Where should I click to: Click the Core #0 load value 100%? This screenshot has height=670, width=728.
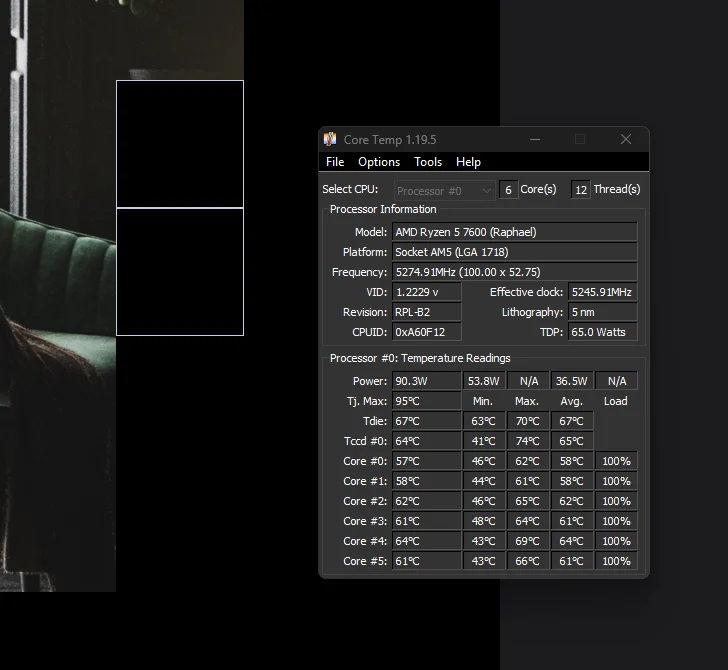click(x=616, y=461)
